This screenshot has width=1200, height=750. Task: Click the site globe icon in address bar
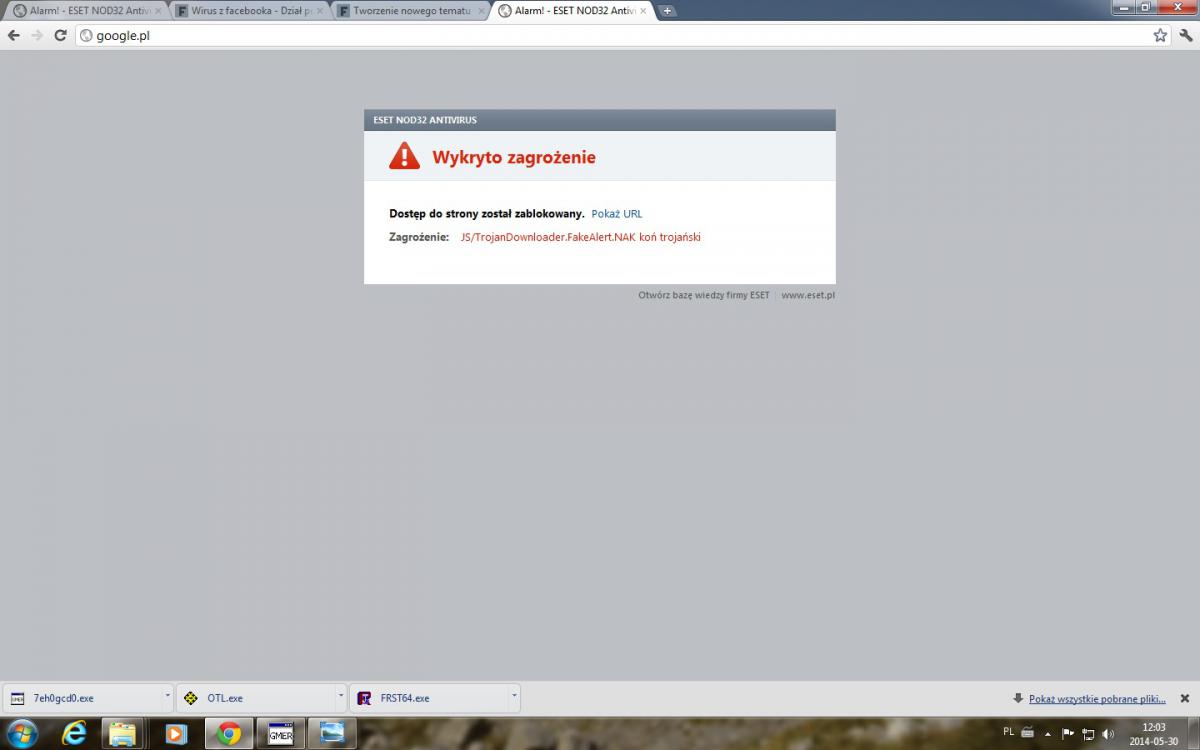pos(86,35)
